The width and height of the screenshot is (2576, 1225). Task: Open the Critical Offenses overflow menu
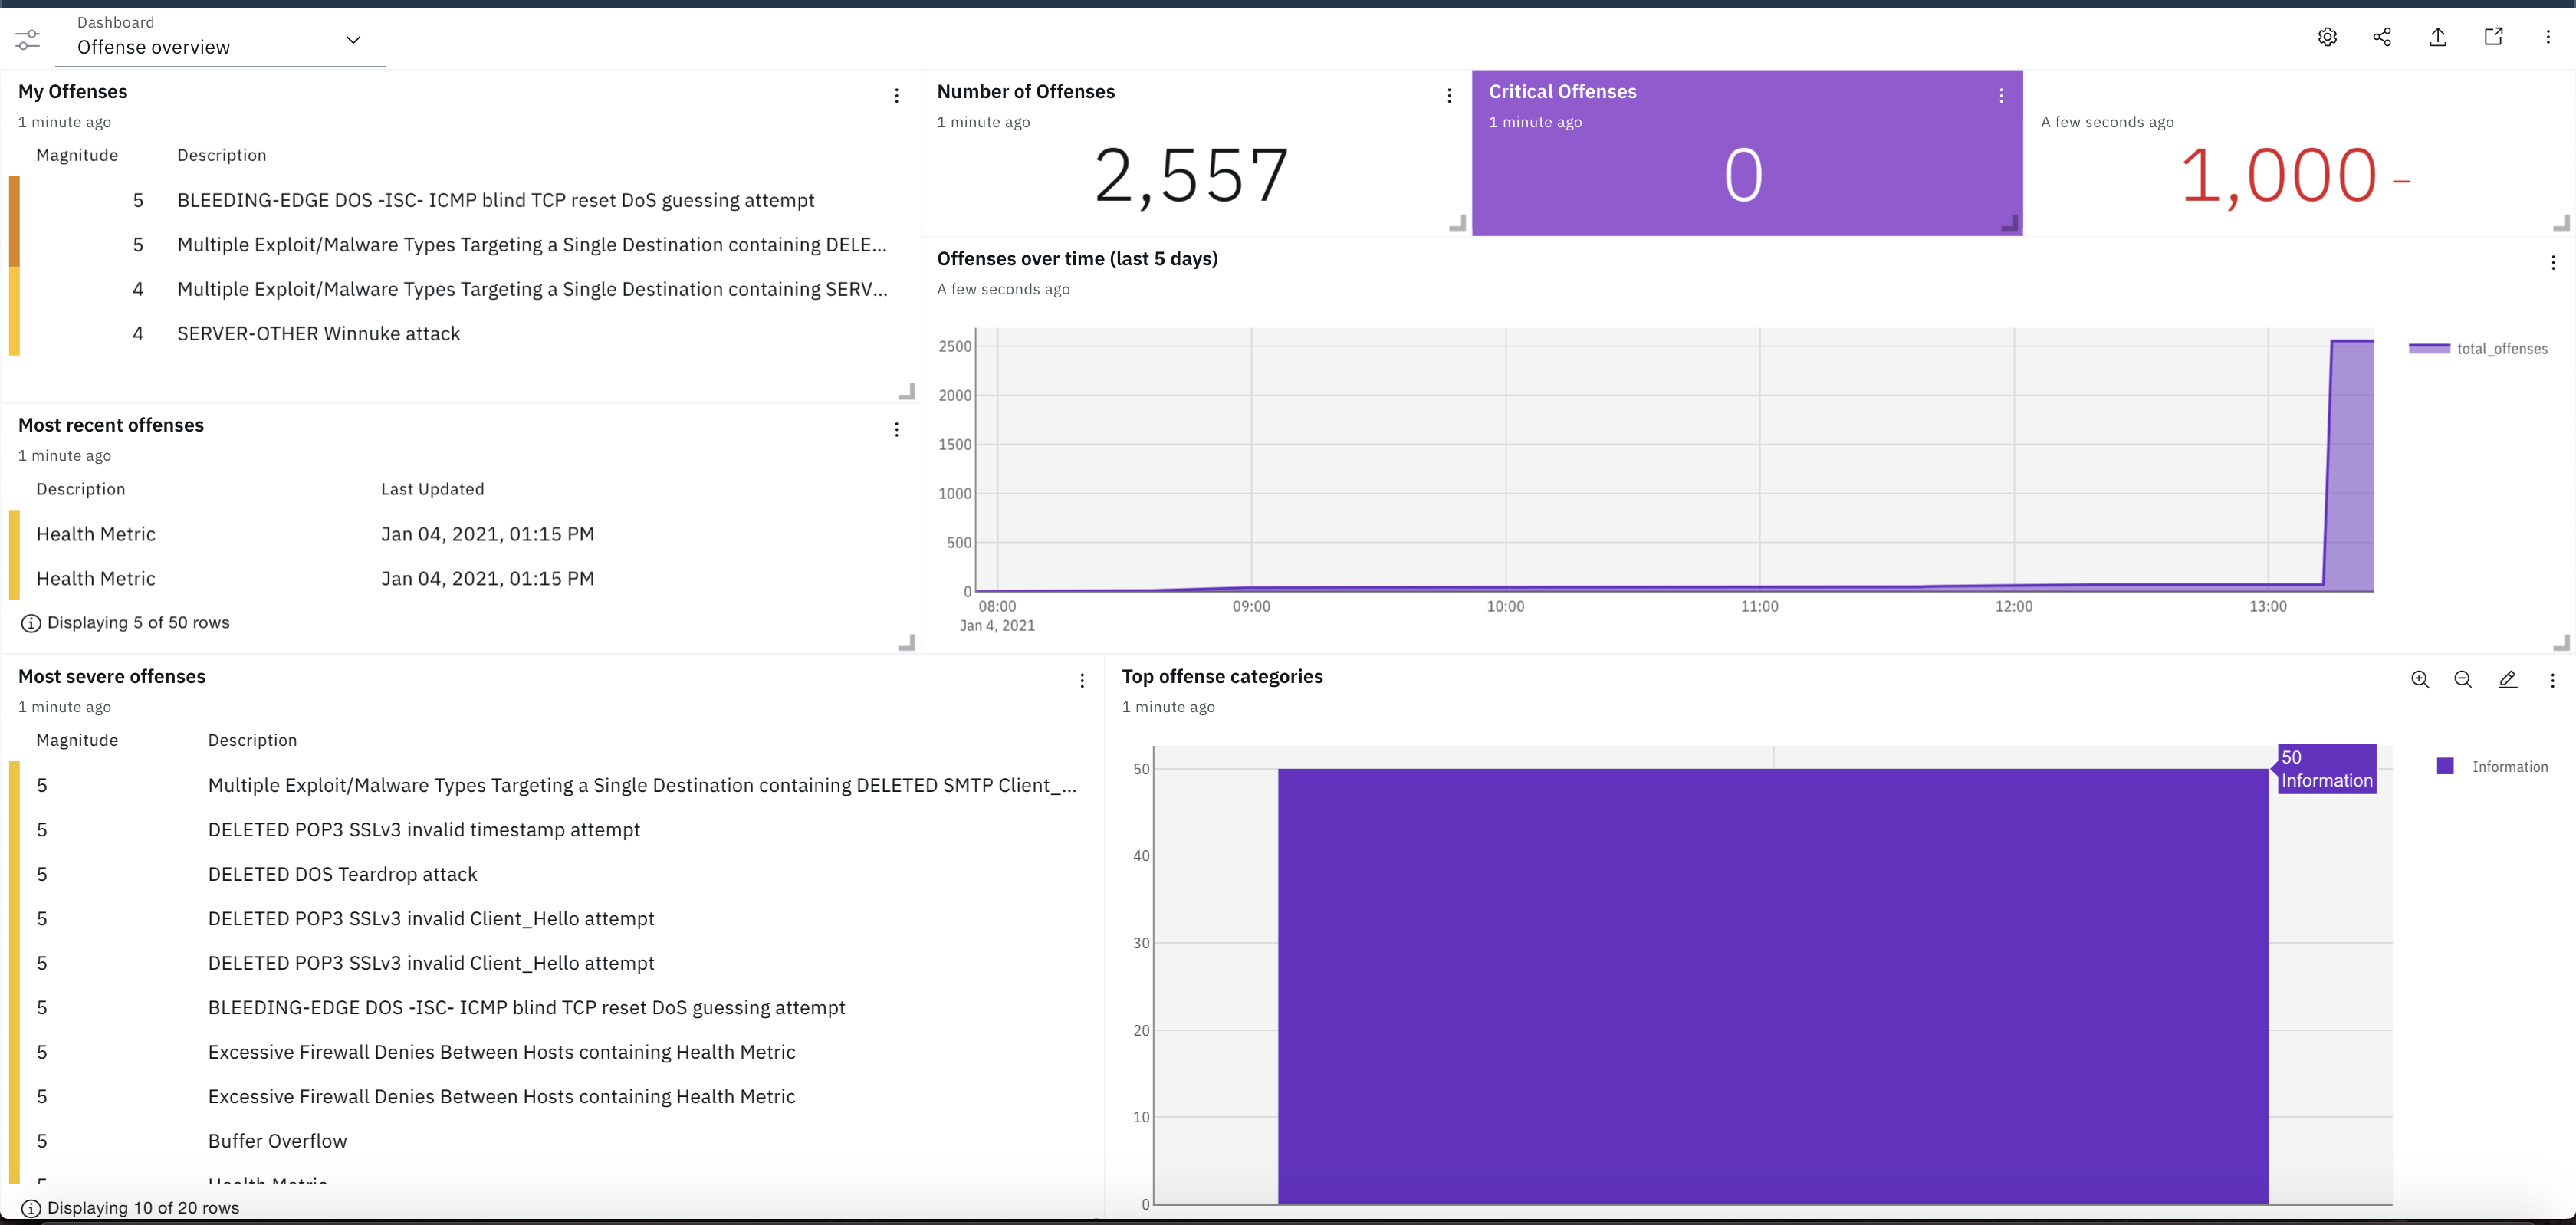point(2001,95)
